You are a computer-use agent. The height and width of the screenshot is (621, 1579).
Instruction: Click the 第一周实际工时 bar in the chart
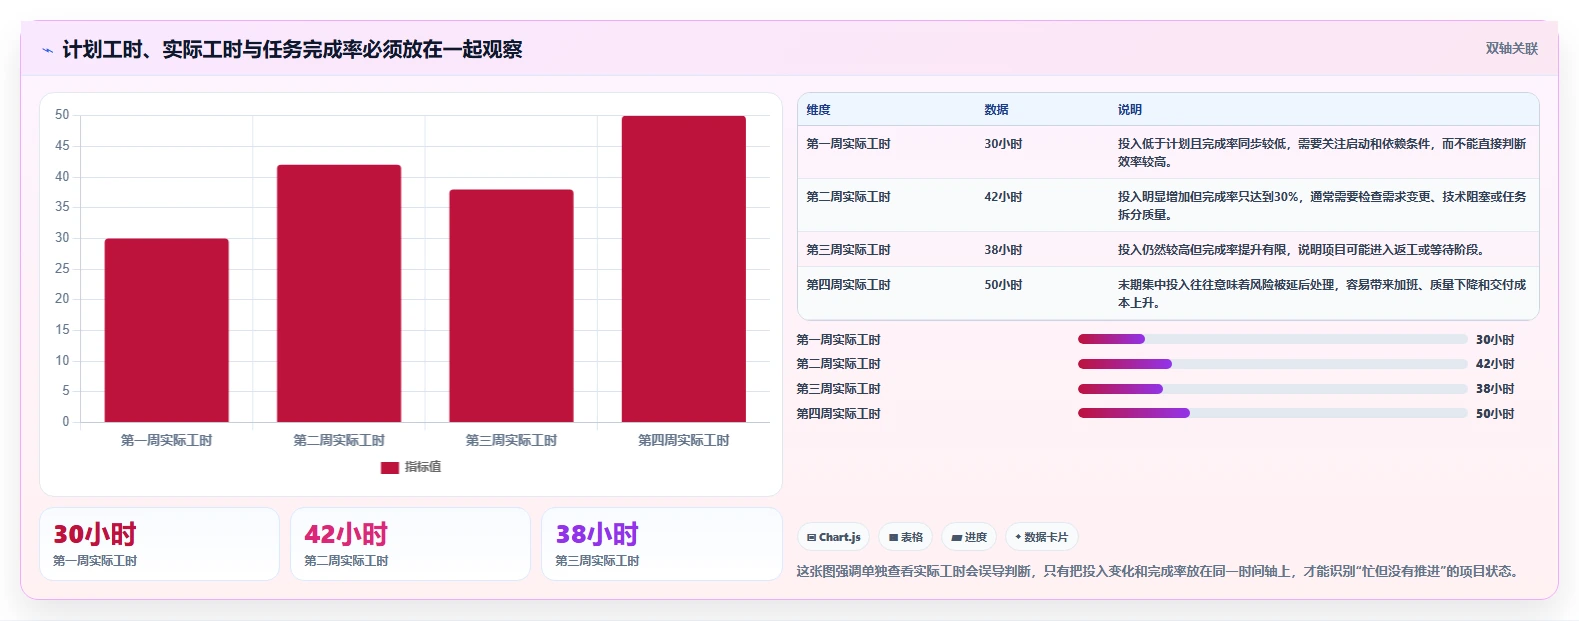point(167,330)
